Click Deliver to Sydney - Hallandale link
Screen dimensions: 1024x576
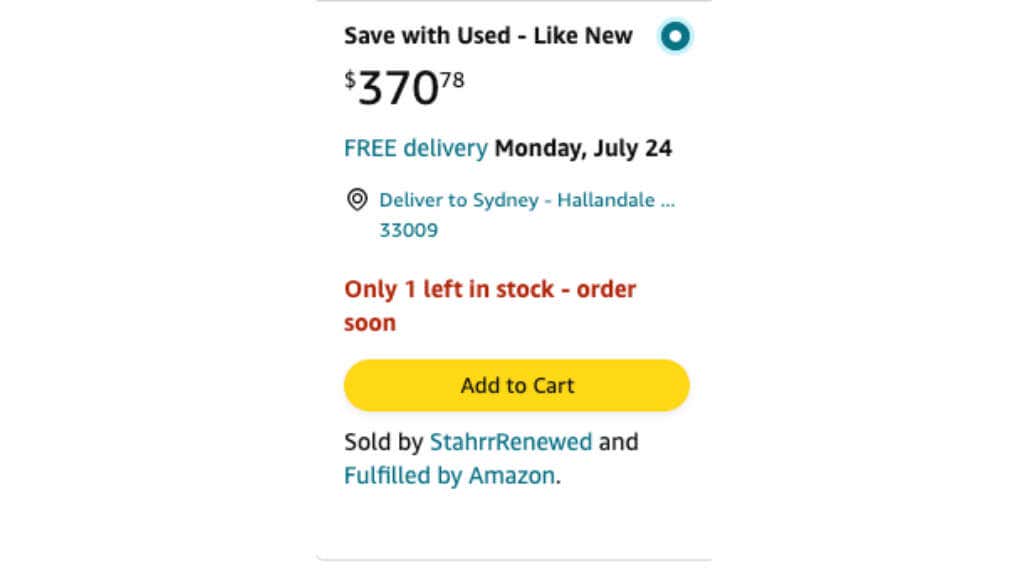526,200
